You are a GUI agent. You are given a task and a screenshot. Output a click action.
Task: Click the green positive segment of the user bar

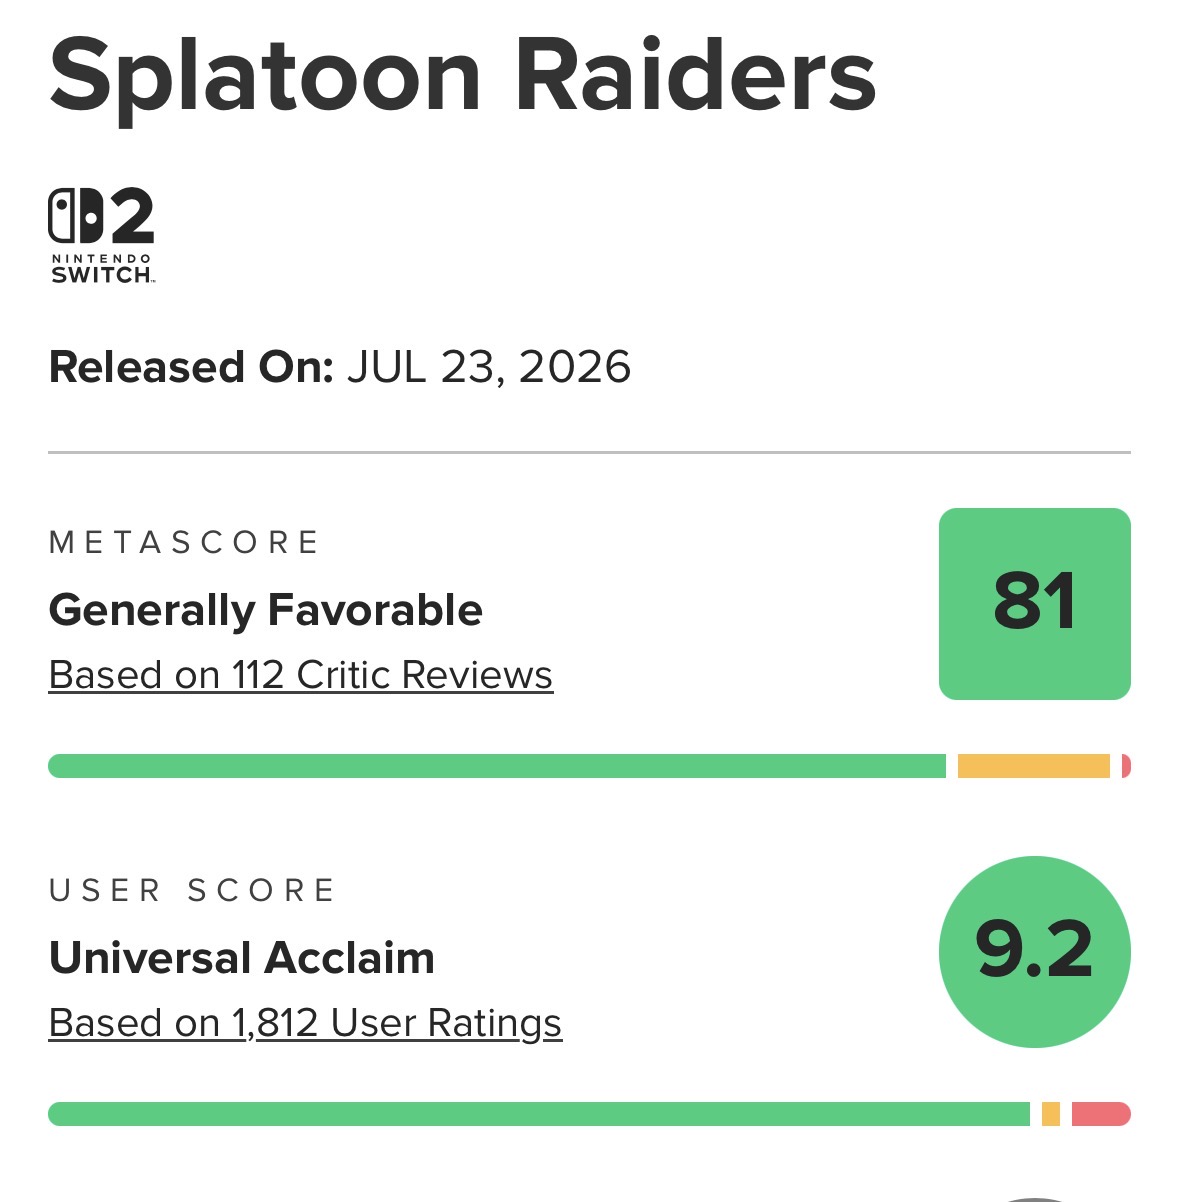[539, 1114]
